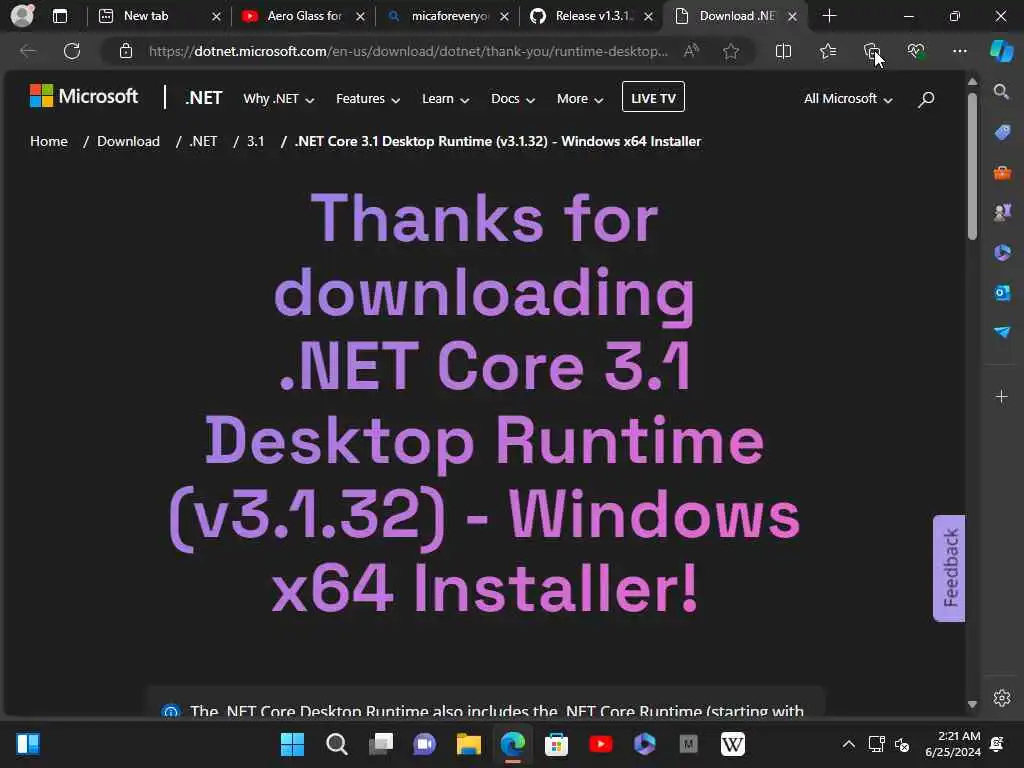This screenshot has height=768, width=1024.
Task: Open sidebar Drop paper plane icon
Action: (1002, 332)
